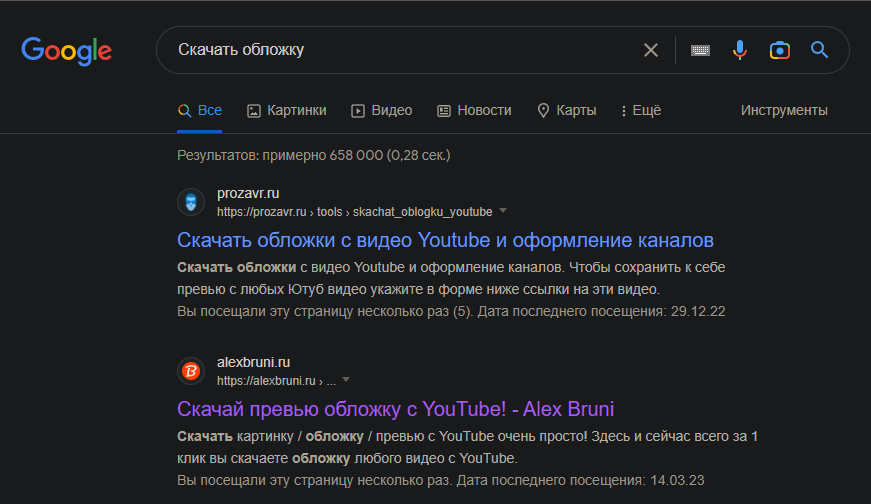This screenshot has height=504, width=871.
Task: Open the Новости tab
Action: coord(474,111)
